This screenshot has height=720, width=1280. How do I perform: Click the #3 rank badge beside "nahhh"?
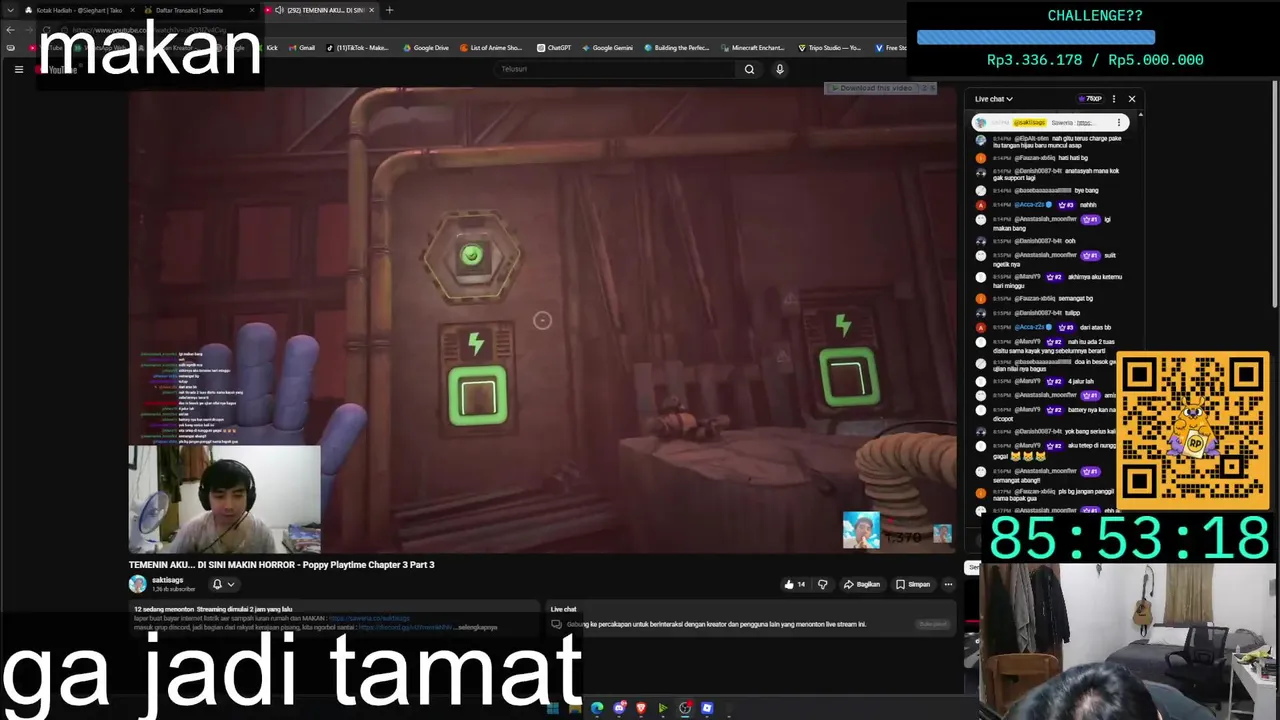1065,205
